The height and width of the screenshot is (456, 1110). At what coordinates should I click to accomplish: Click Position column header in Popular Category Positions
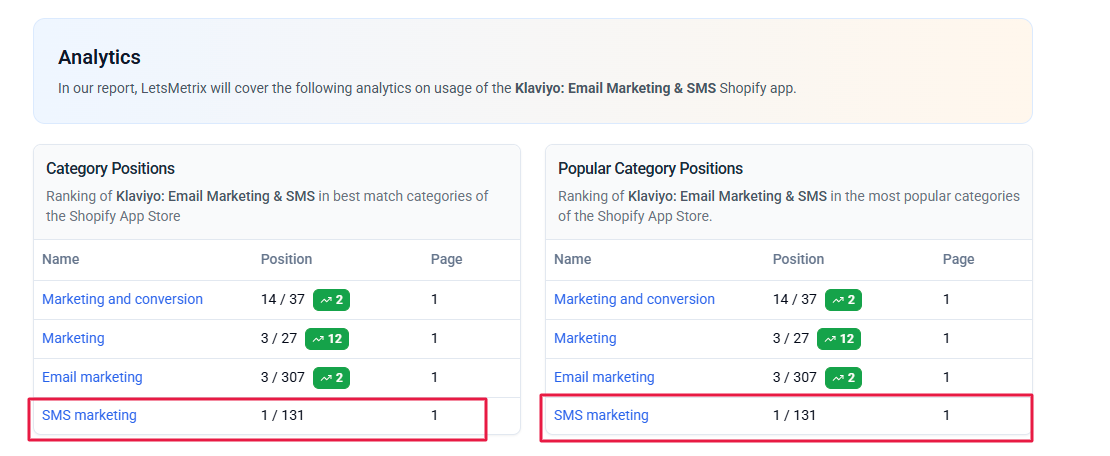click(x=798, y=259)
